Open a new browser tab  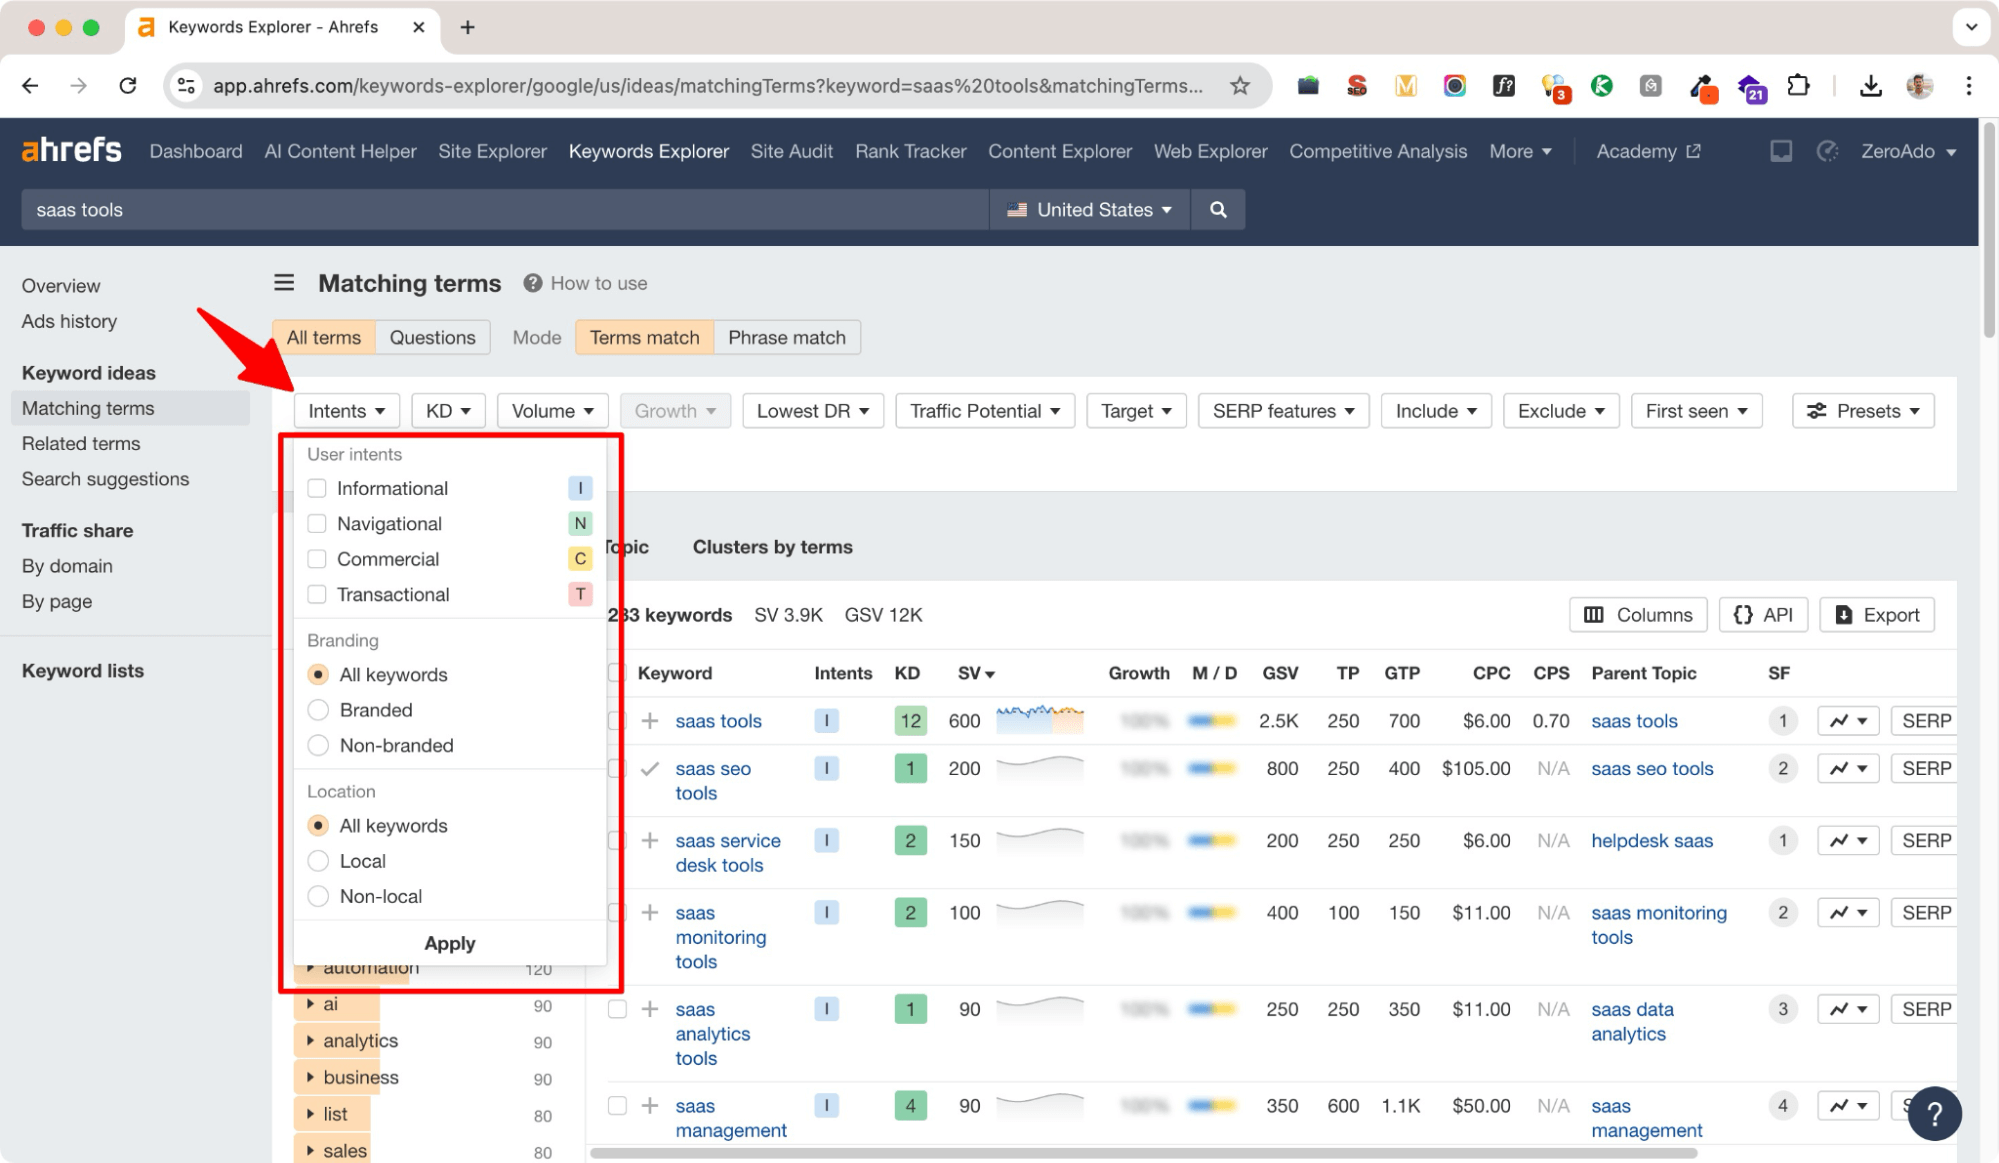coord(467,27)
